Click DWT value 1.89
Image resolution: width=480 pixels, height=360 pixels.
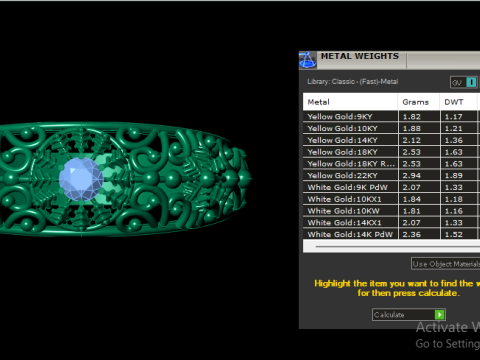coord(454,175)
